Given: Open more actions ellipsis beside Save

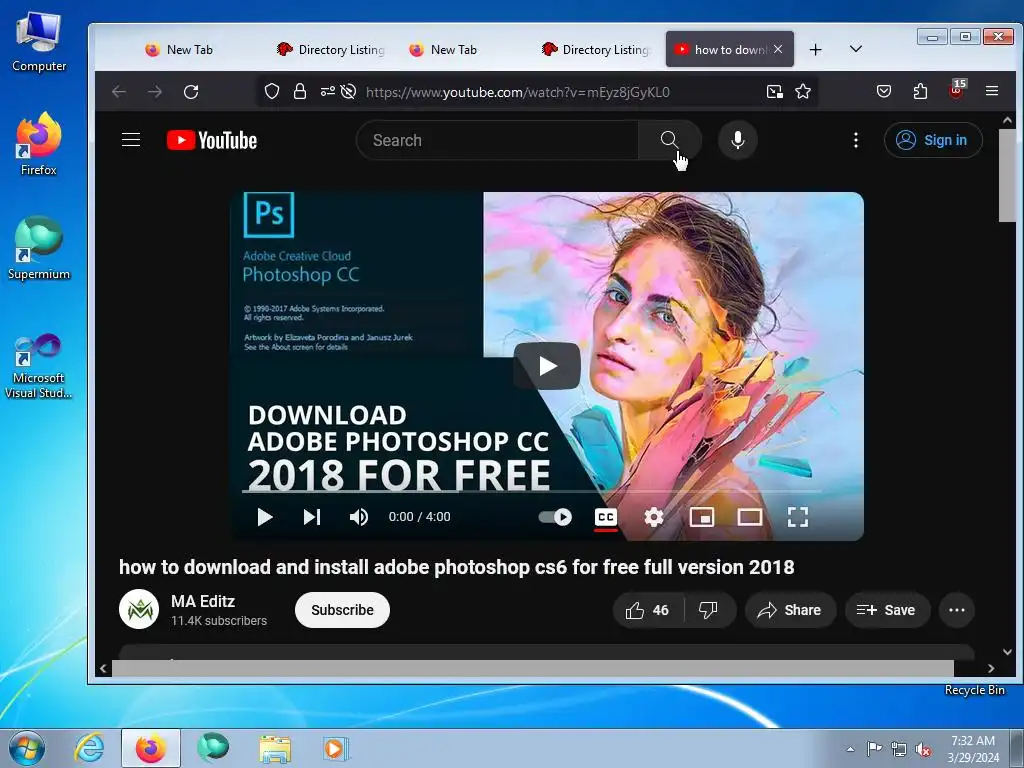Looking at the screenshot, I should [957, 610].
